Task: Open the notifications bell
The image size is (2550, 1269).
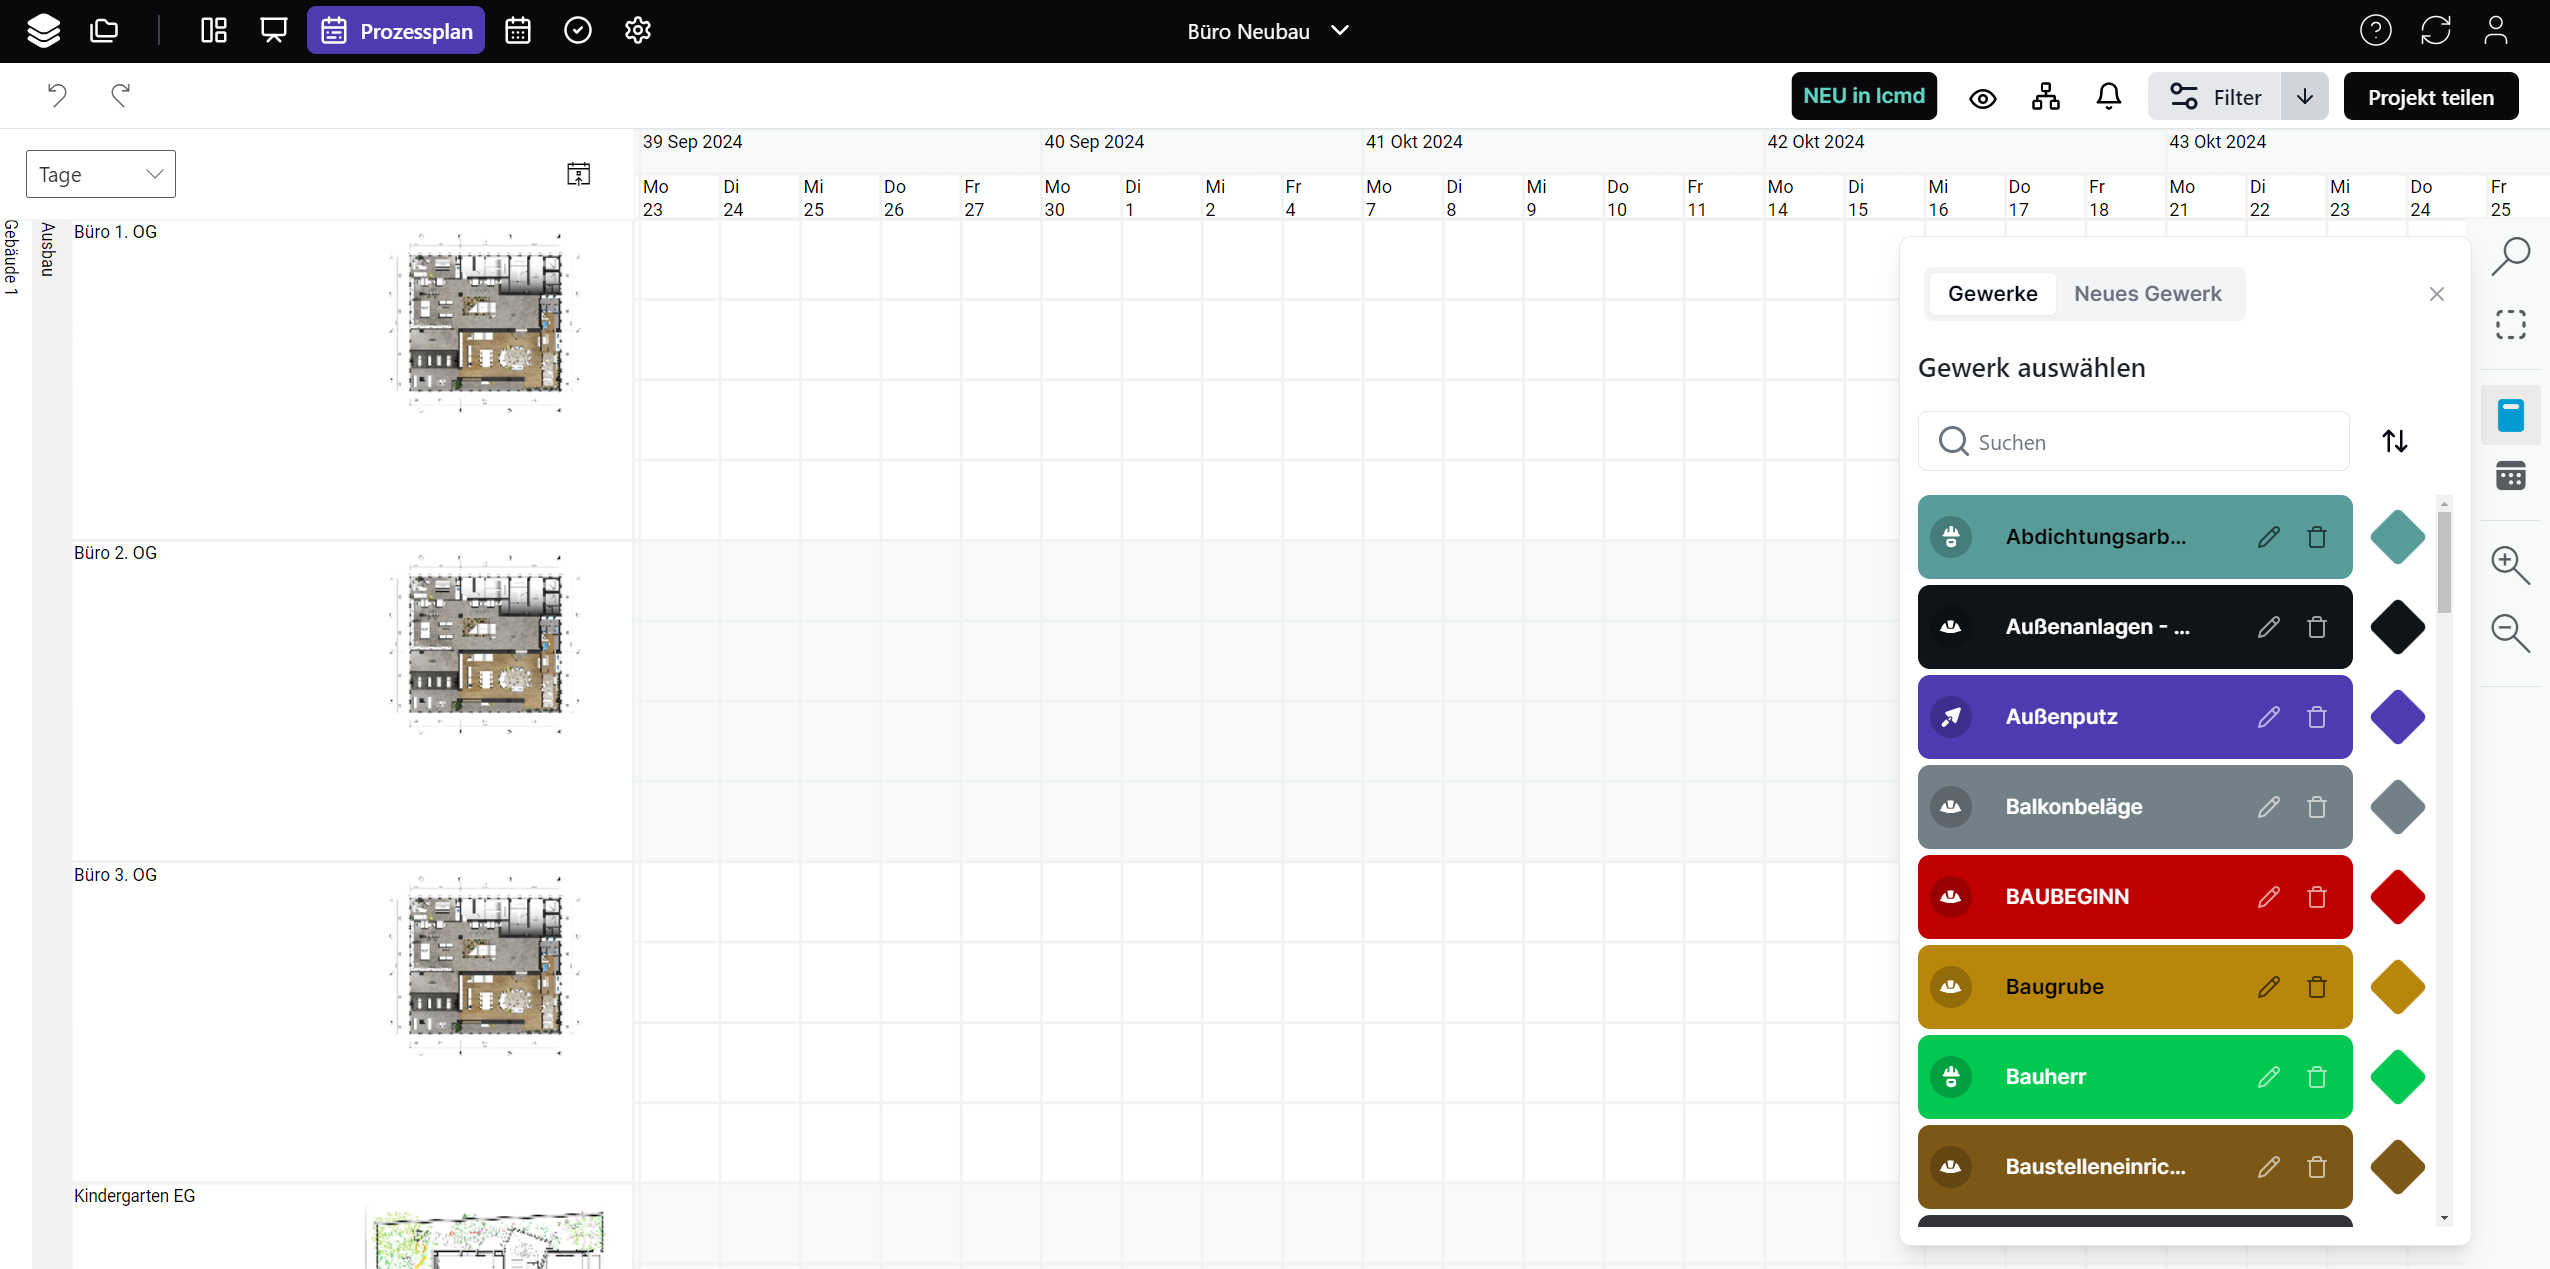Action: [2108, 97]
